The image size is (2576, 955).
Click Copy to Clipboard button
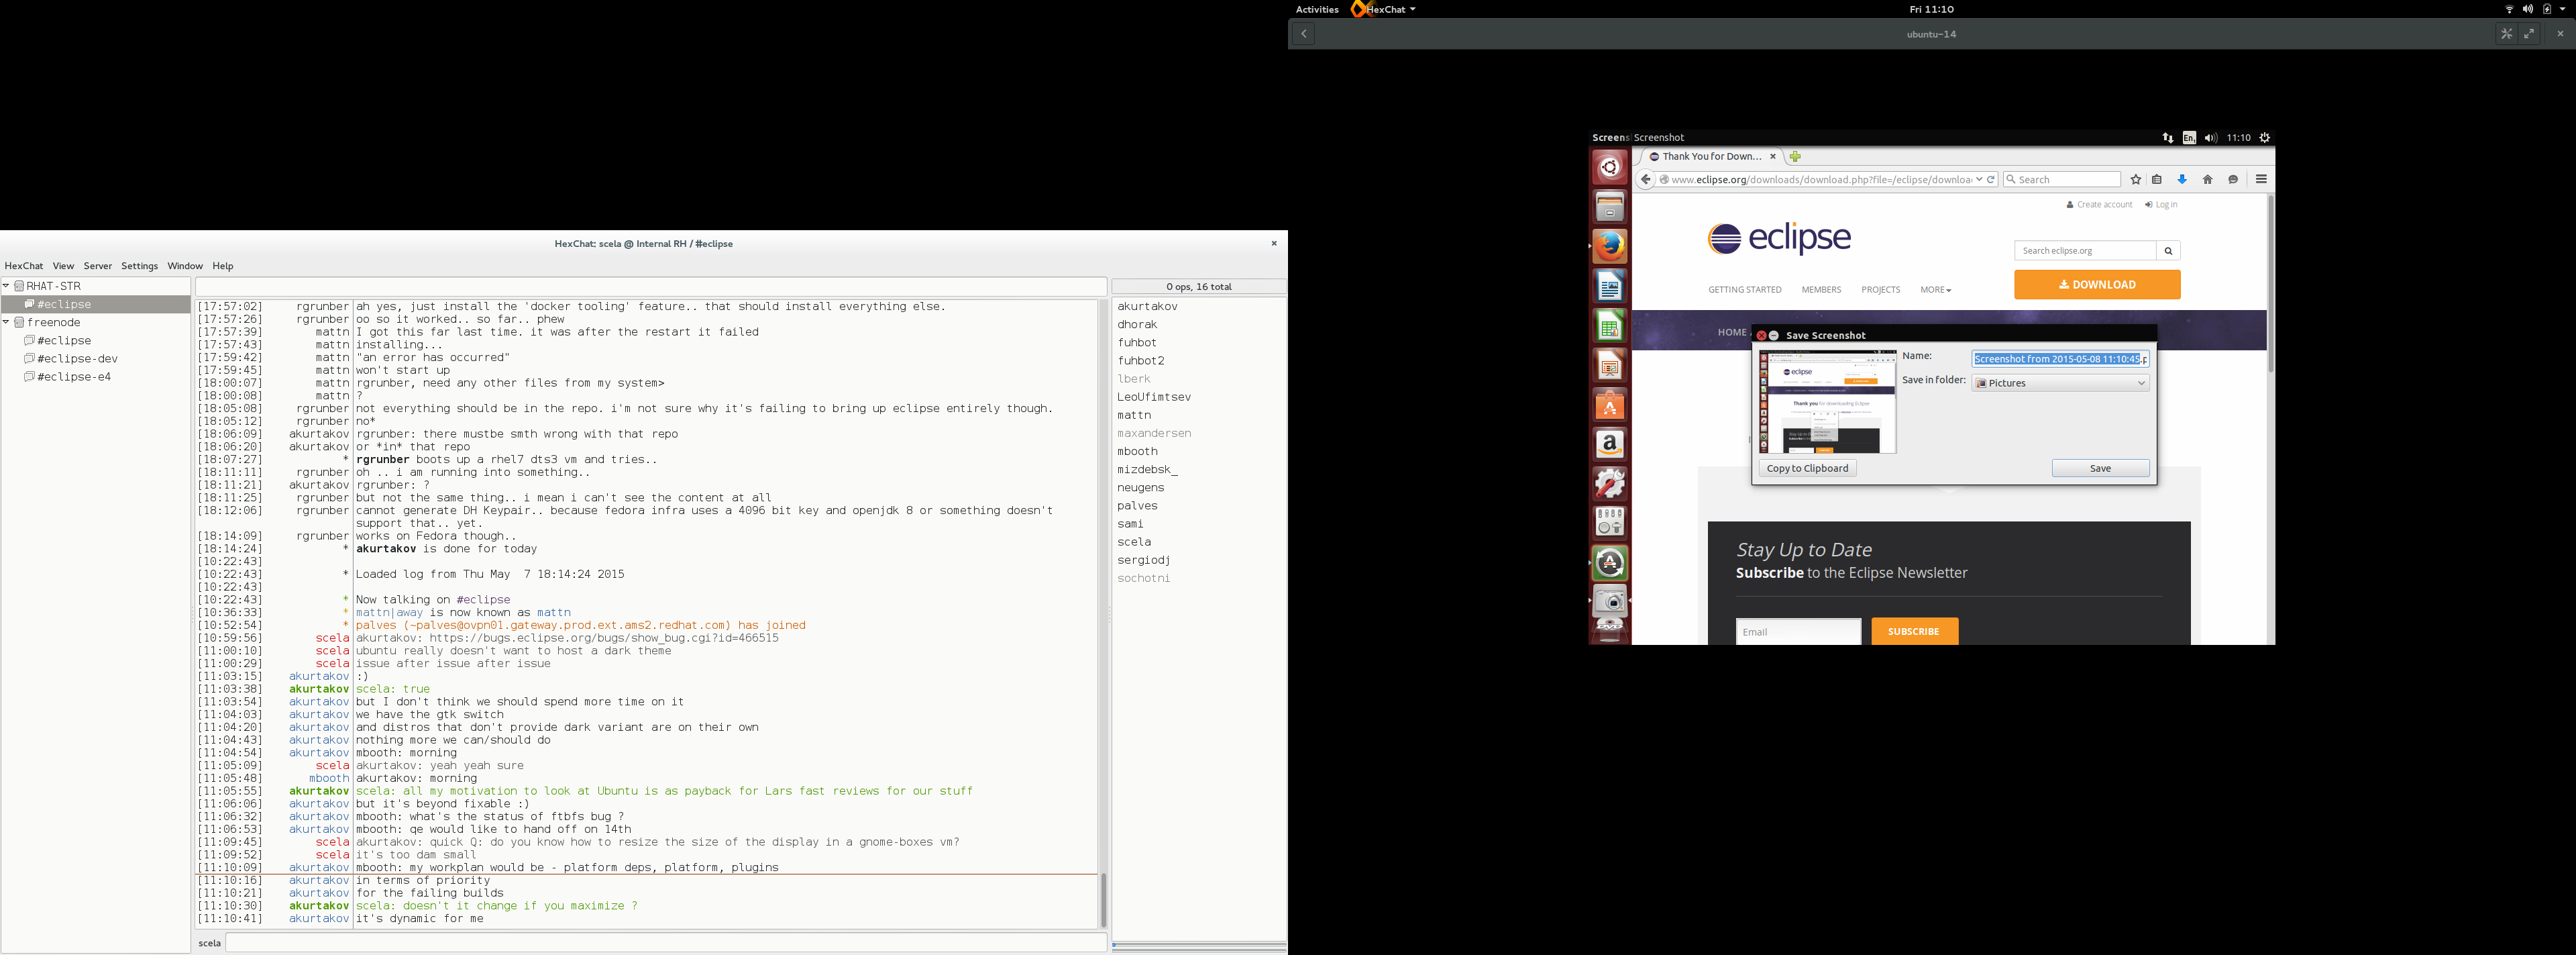(1807, 468)
